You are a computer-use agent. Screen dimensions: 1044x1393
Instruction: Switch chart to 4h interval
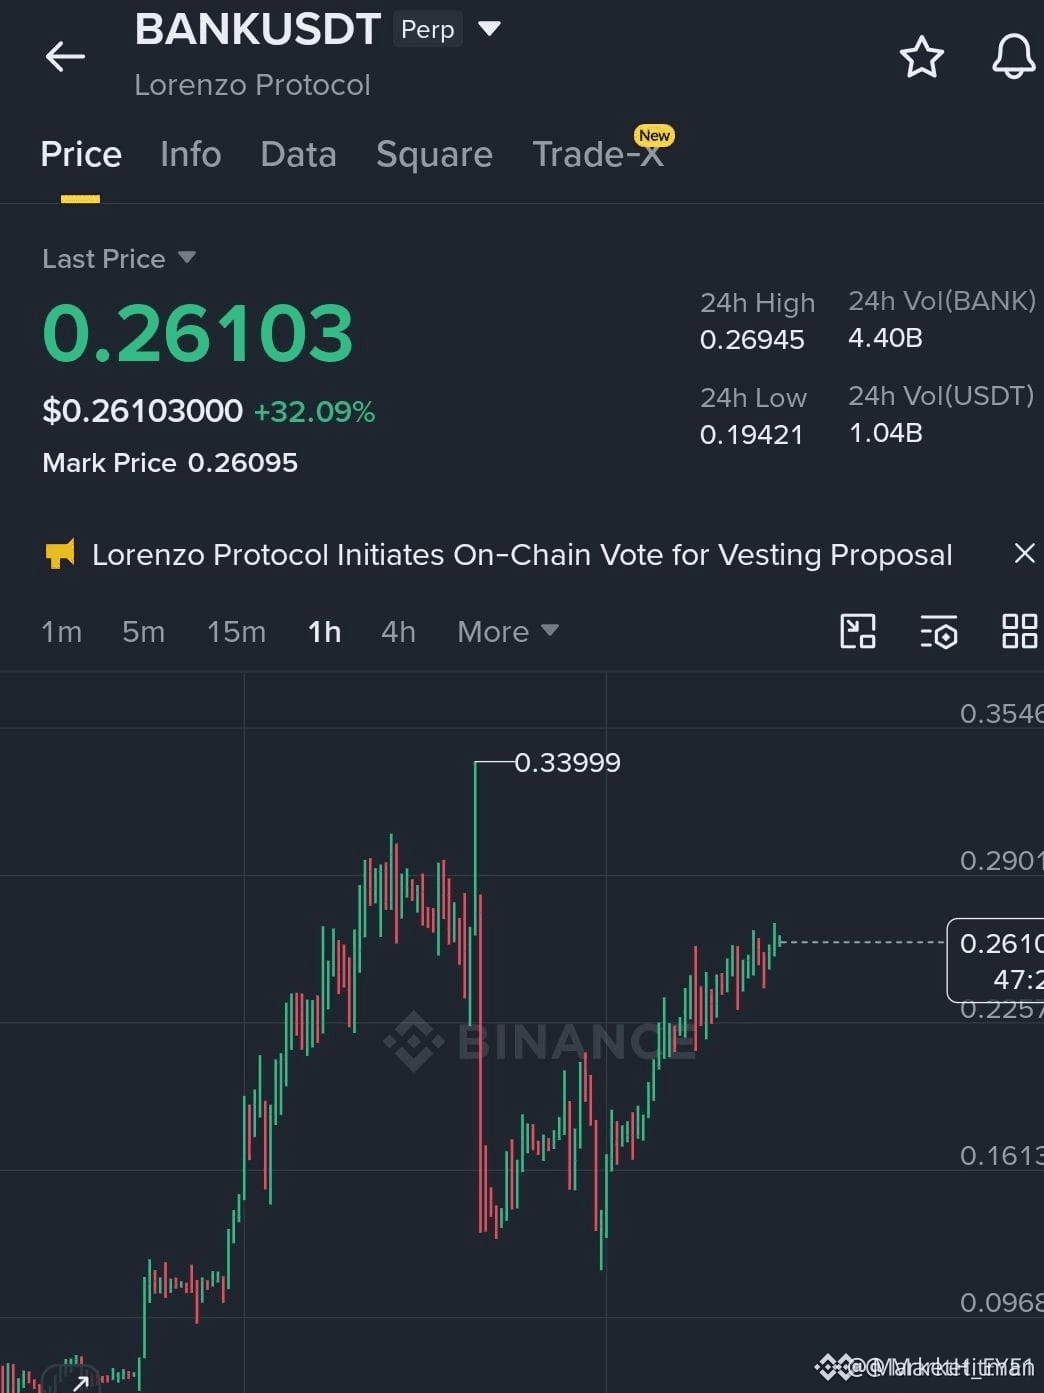tap(398, 632)
